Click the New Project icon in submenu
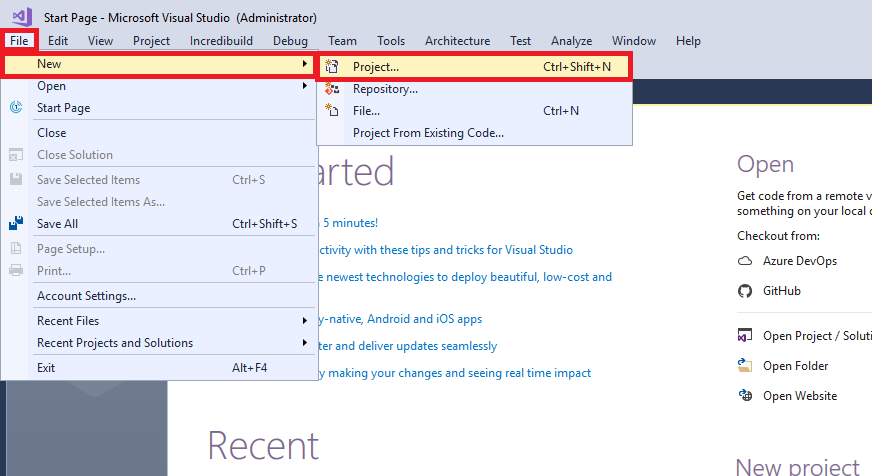 point(331,67)
